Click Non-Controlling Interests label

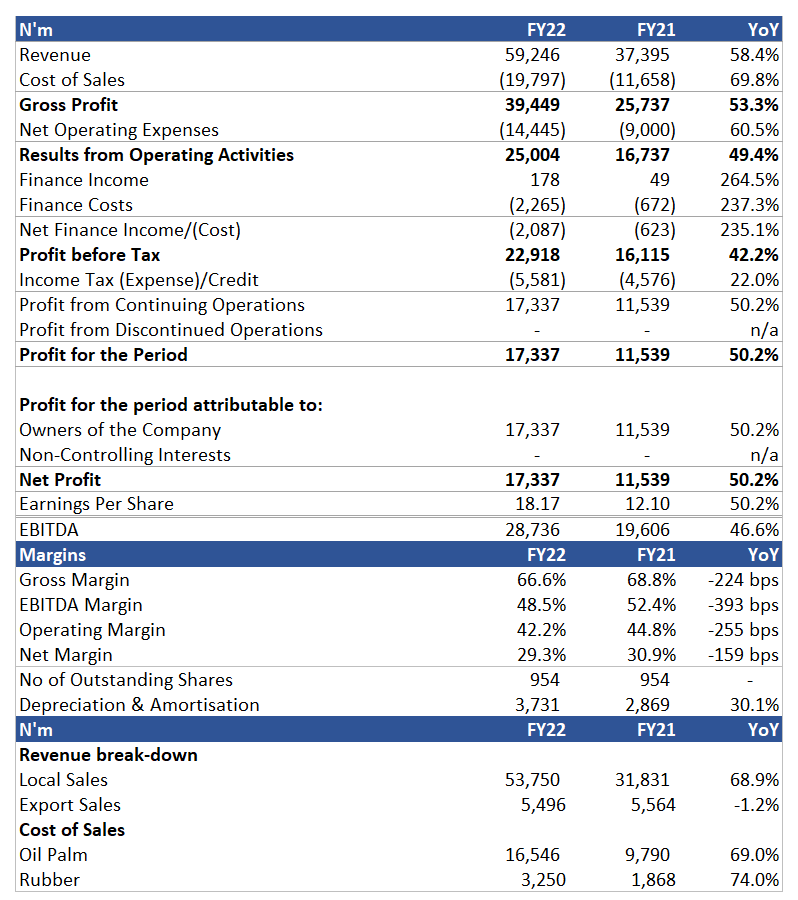point(125,455)
